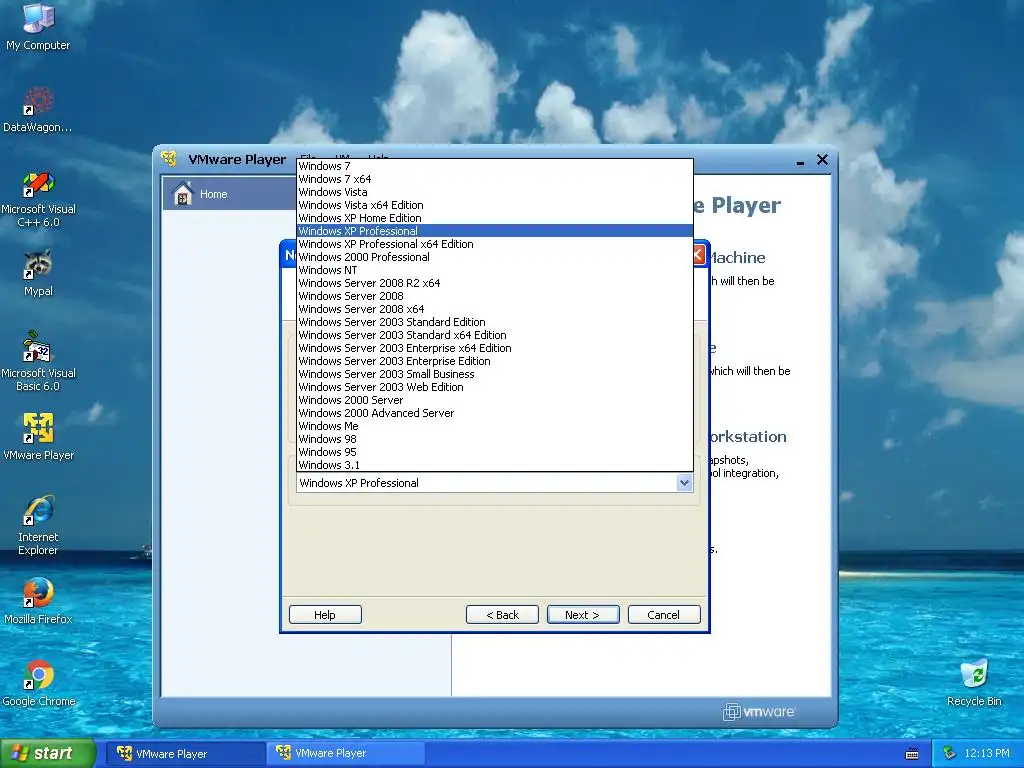Select Windows 3.1 option
Screen dimensions: 1024x768
coord(494,465)
